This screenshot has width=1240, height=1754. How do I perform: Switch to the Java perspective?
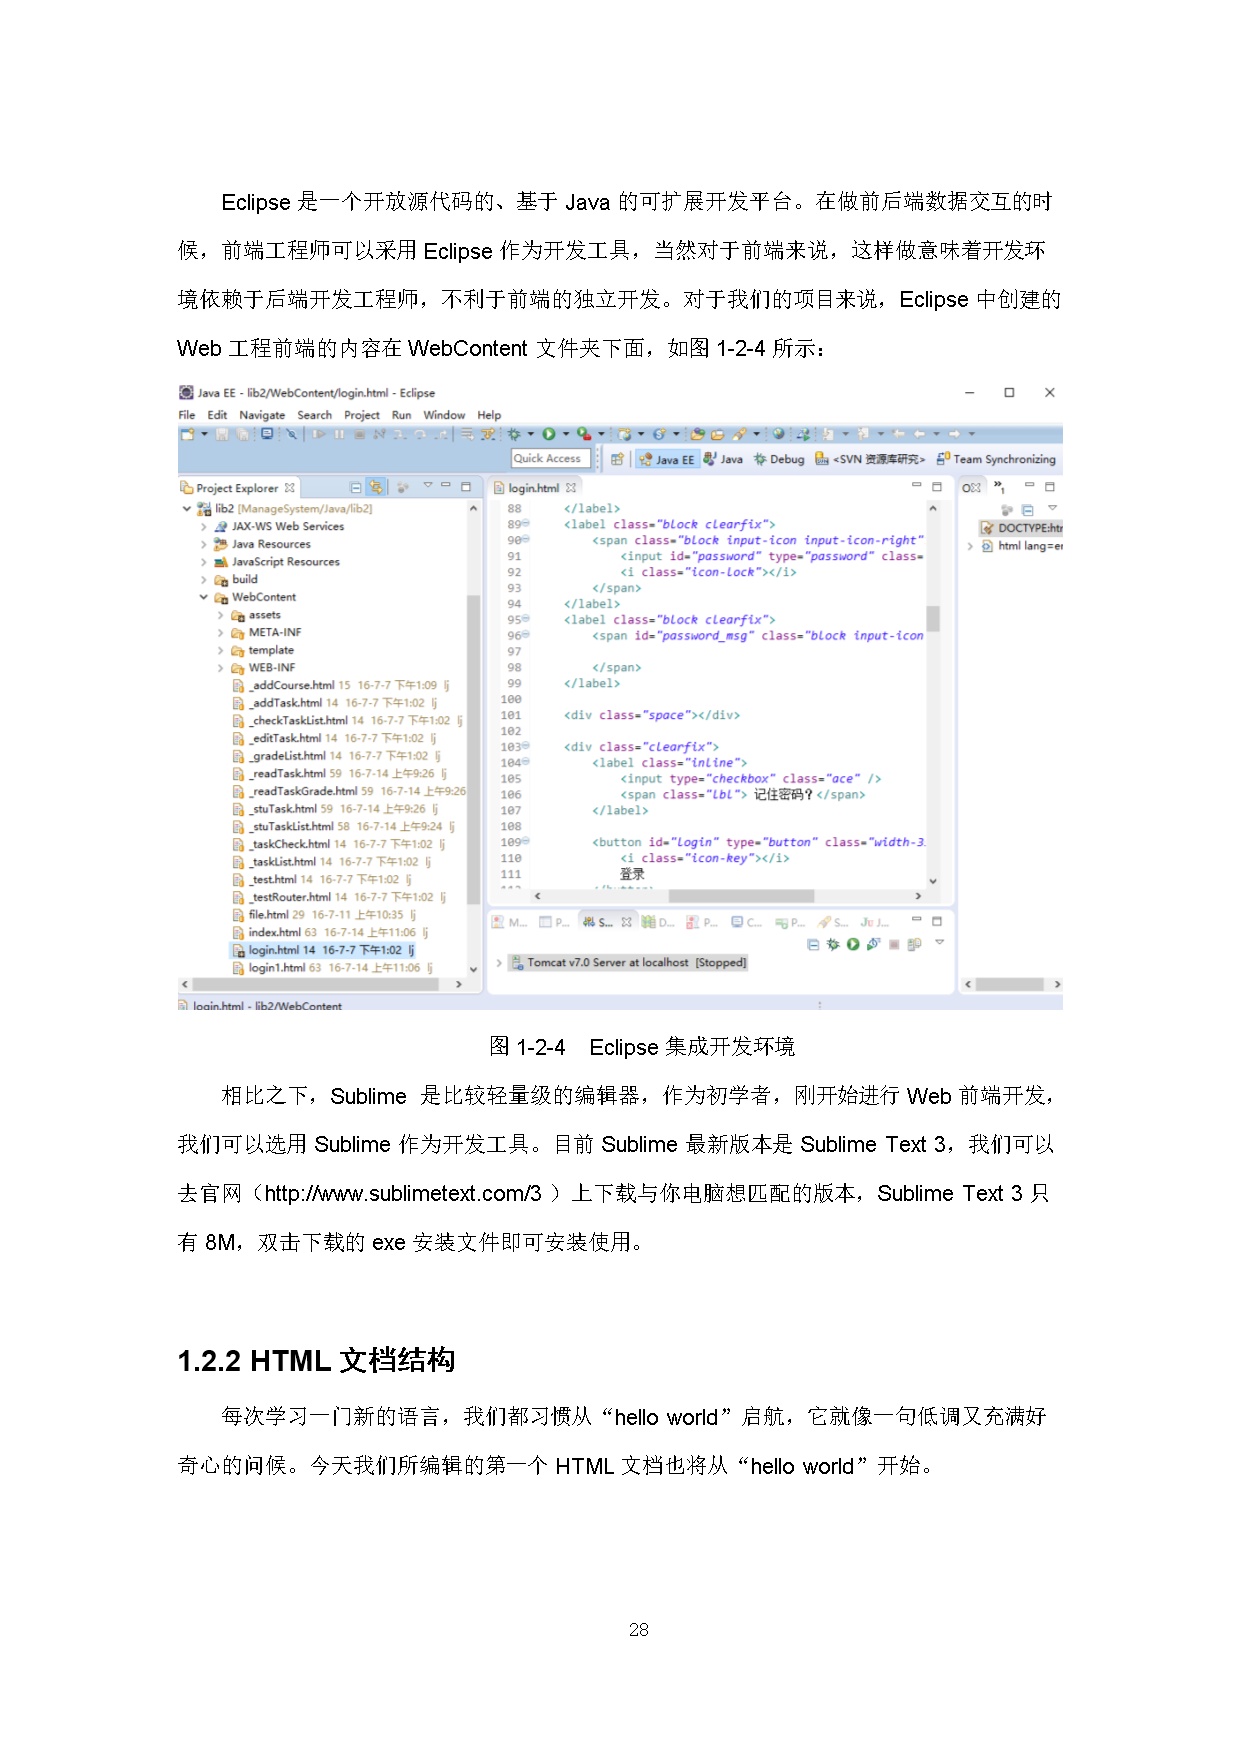point(723,459)
